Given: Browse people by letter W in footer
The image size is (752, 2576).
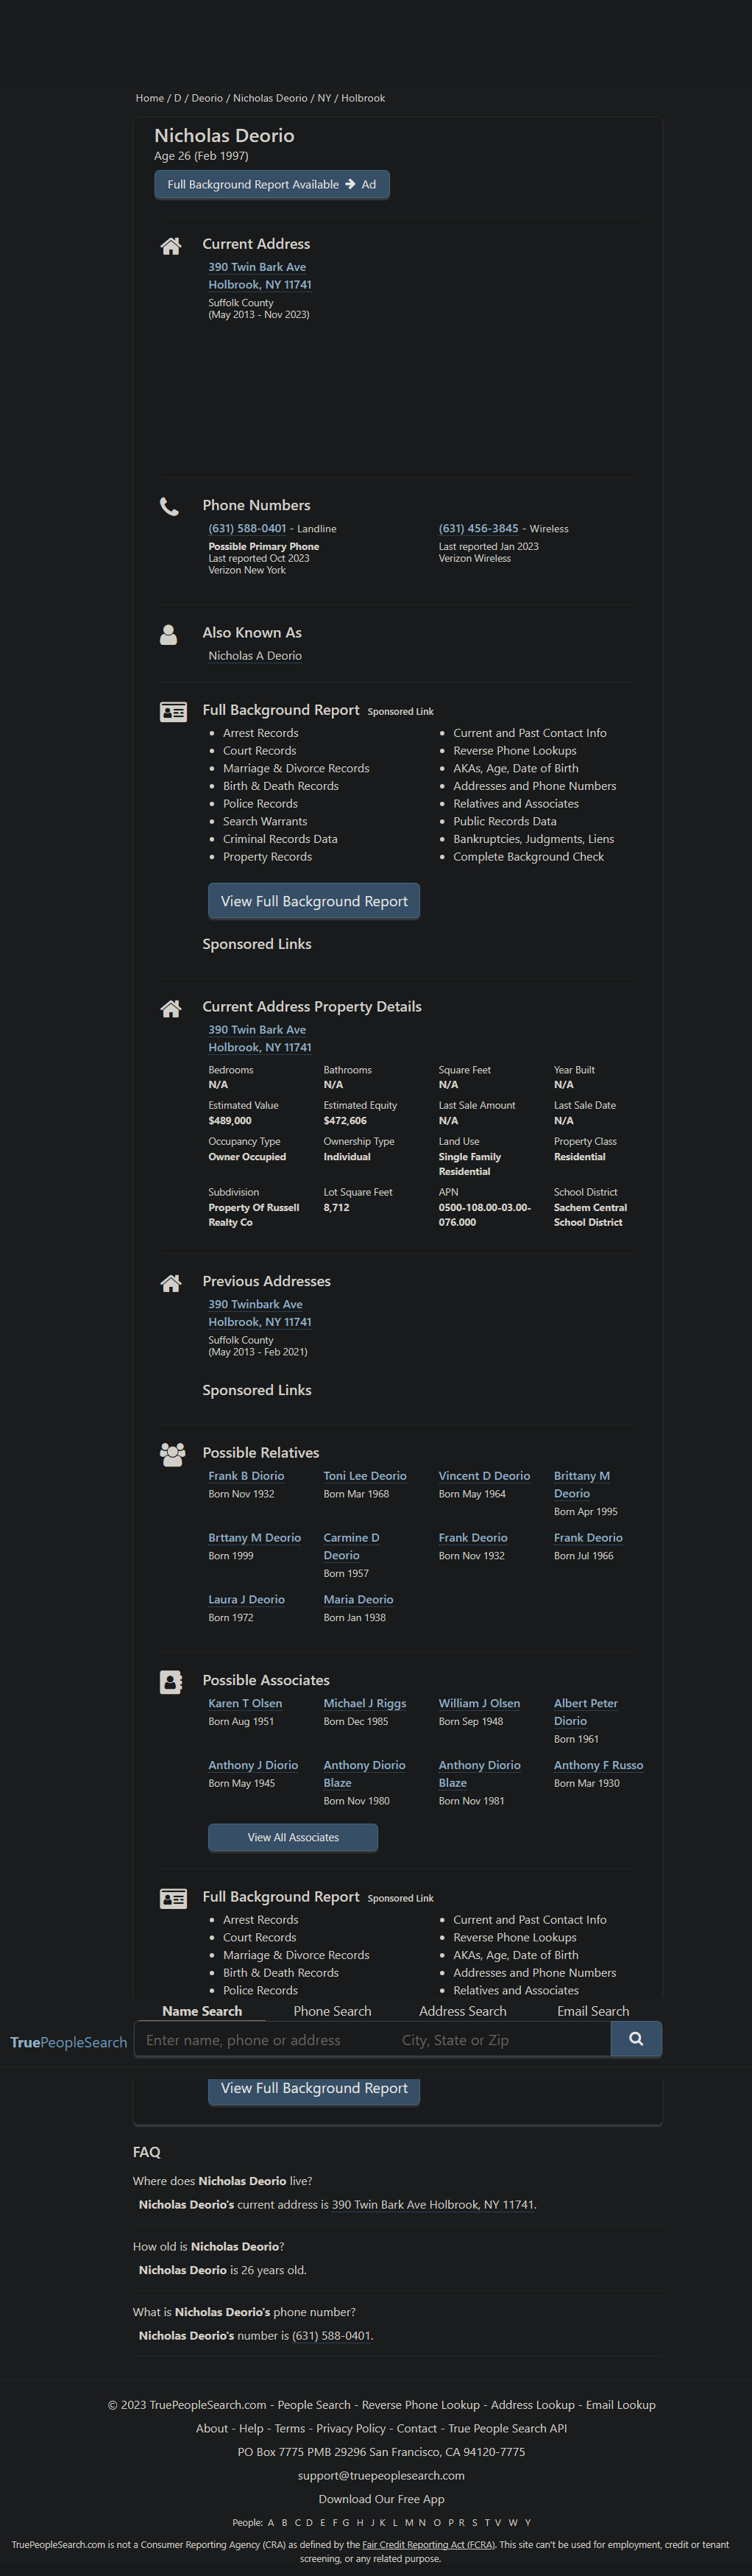Looking at the screenshot, I should coord(513,2523).
